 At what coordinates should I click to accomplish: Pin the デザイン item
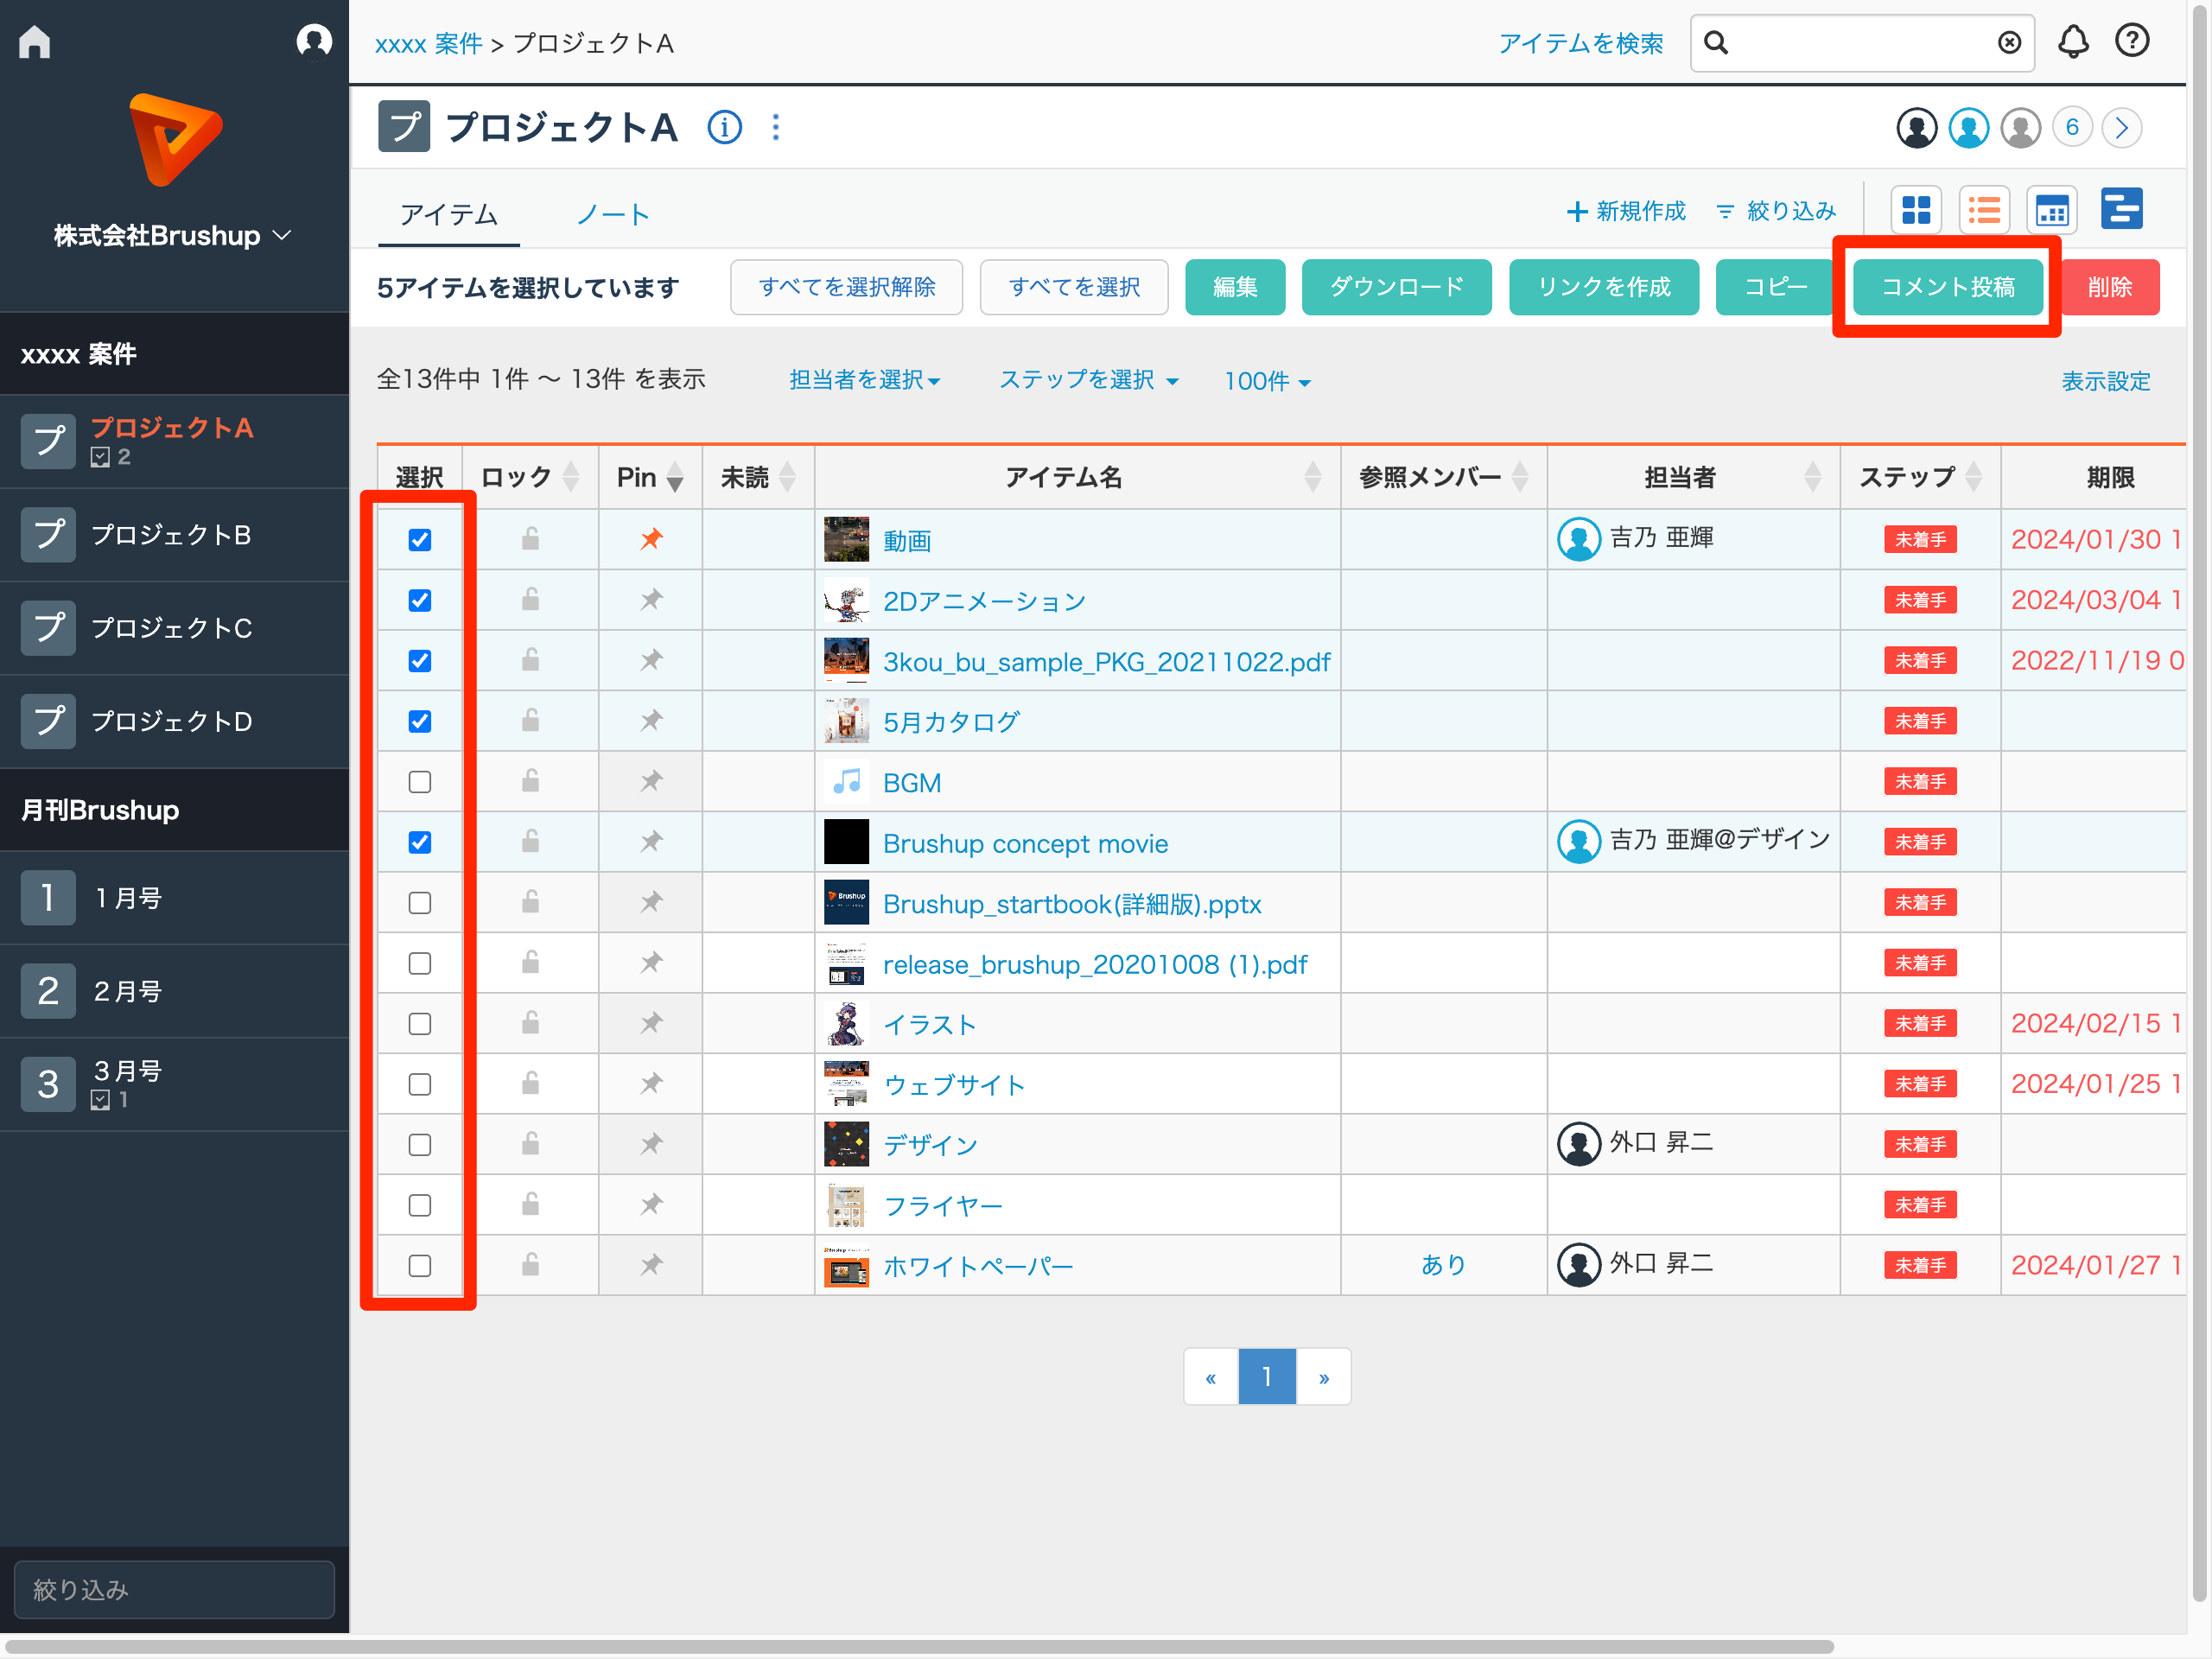click(651, 1144)
